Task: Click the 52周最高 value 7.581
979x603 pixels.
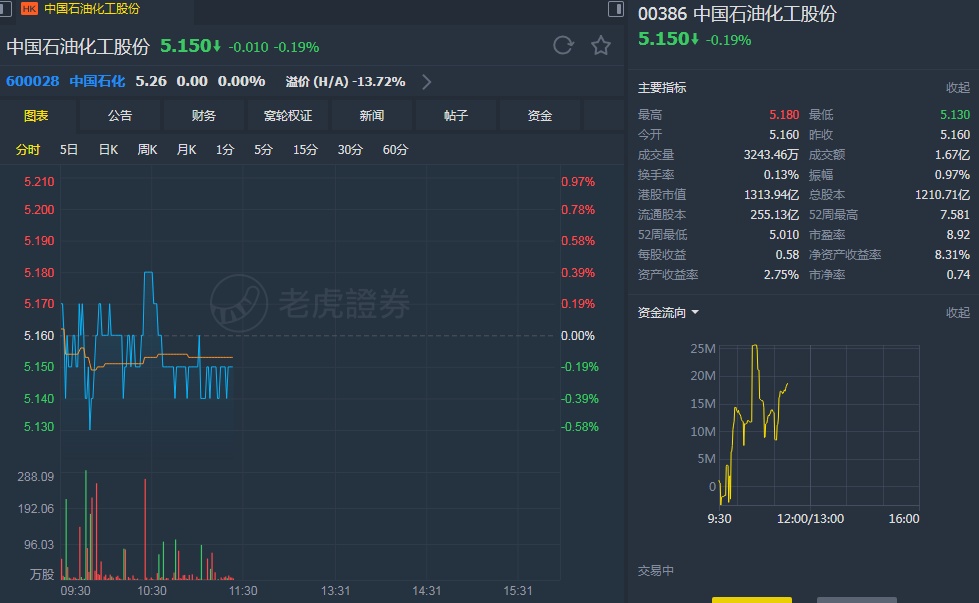Action: coord(955,215)
